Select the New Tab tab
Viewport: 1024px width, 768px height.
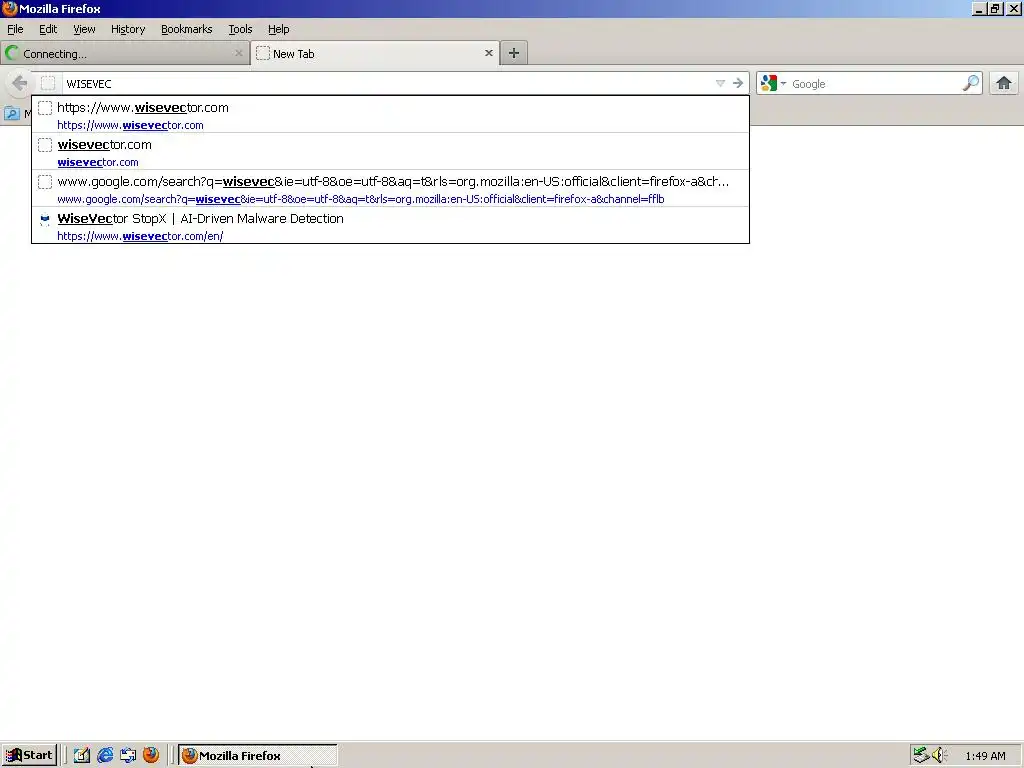[x=375, y=54]
